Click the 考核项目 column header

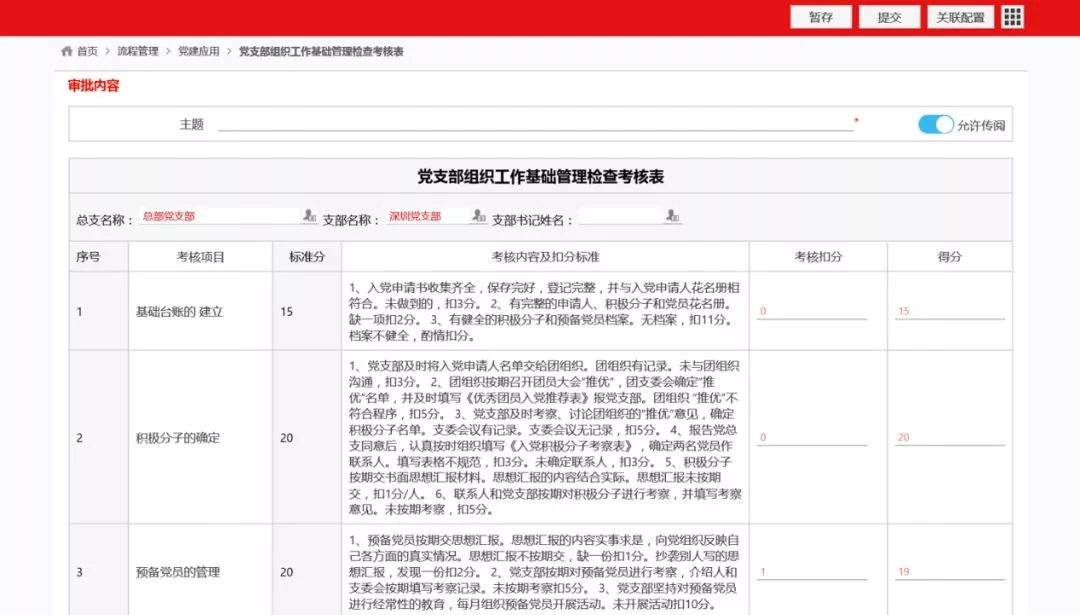[200, 257]
